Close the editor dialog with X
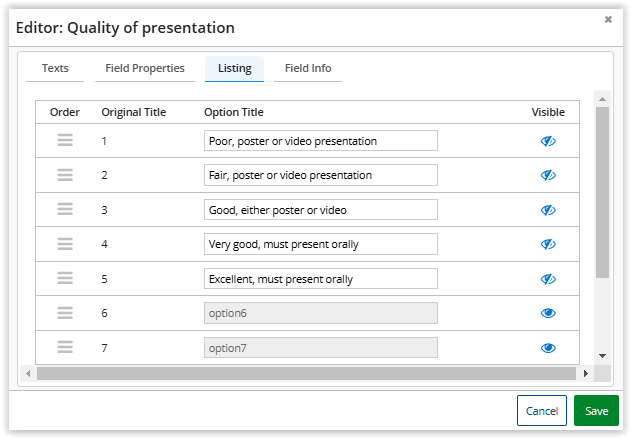 pyautogui.click(x=608, y=19)
